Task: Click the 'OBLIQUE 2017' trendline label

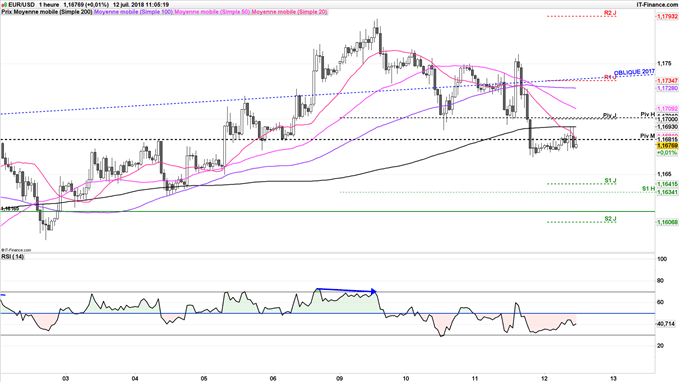Action: (634, 72)
